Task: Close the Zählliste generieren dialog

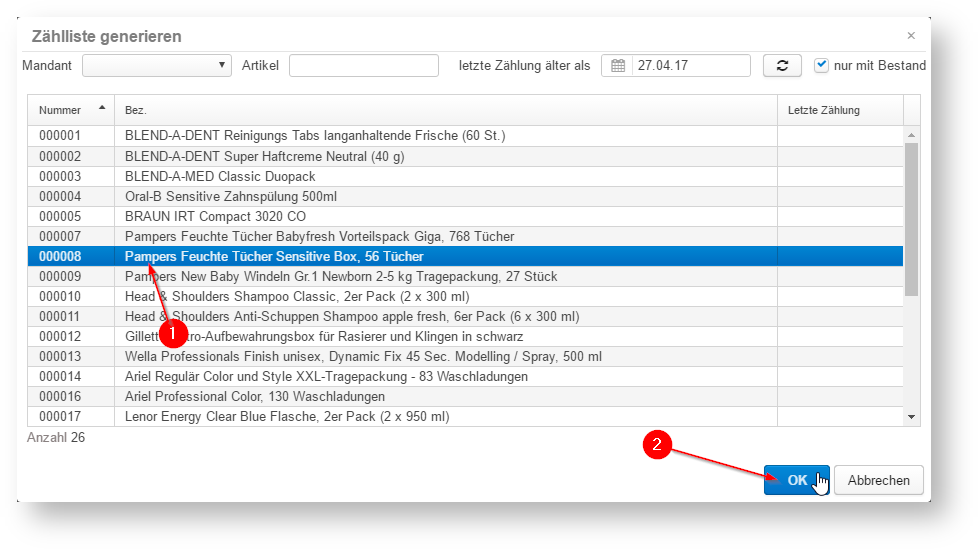Action: pos(911,36)
